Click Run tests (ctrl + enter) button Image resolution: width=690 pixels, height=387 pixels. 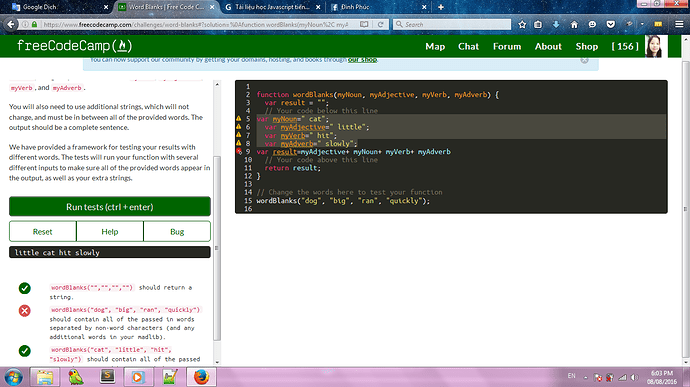[x=110, y=206]
